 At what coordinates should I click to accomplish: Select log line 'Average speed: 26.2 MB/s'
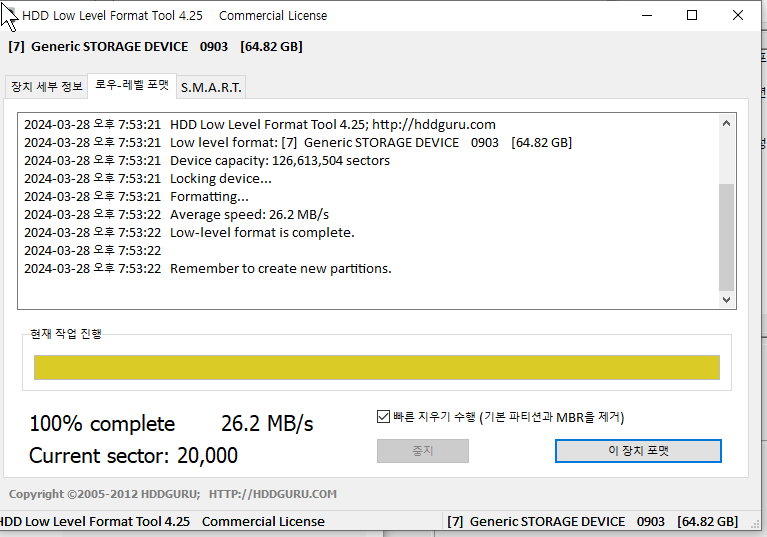pos(249,214)
